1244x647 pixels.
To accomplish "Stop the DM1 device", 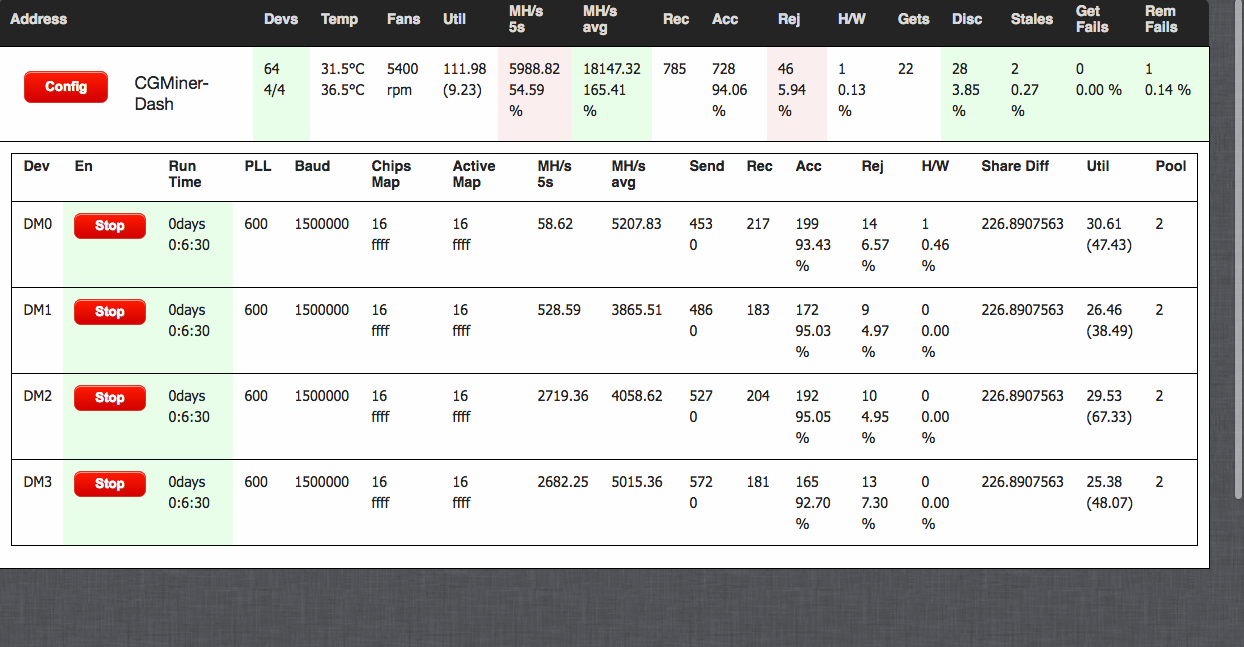I will pos(110,312).
